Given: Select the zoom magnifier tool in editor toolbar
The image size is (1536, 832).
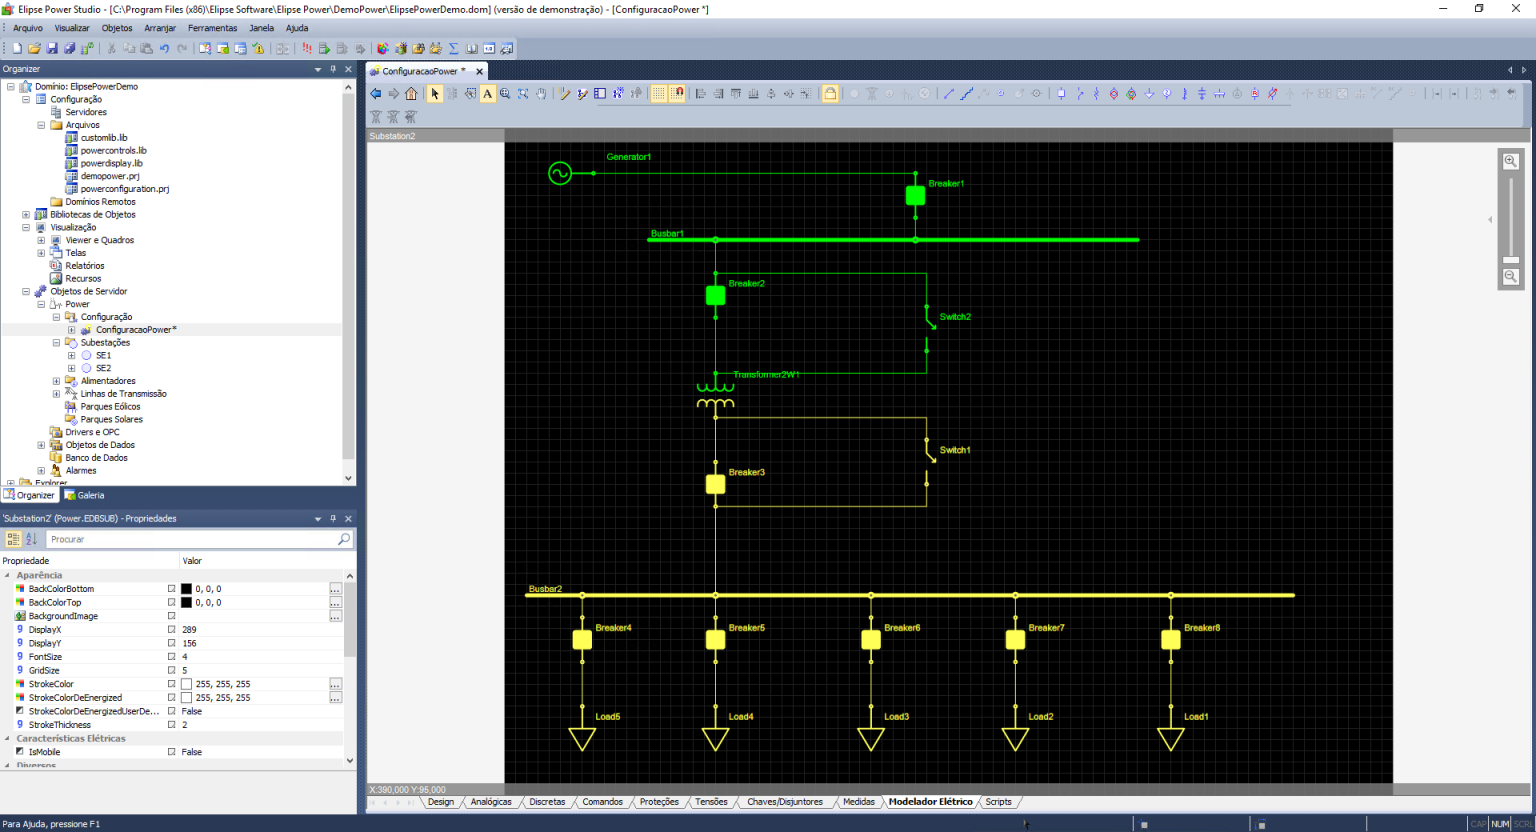Looking at the screenshot, I should pyautogui.click(x=504, y=93).
